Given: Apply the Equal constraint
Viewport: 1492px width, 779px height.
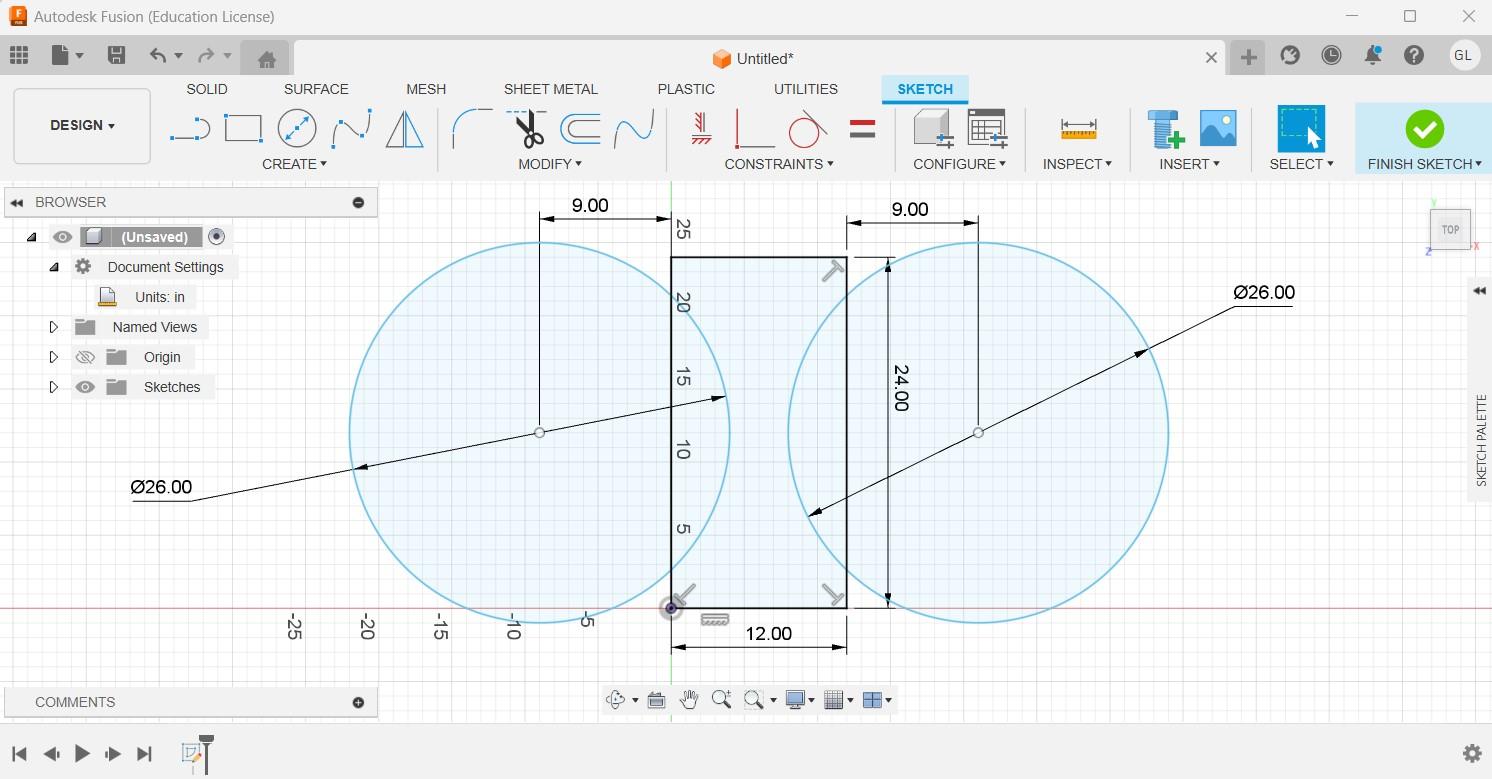Looking at the screenshot, I should pos(862,129).
